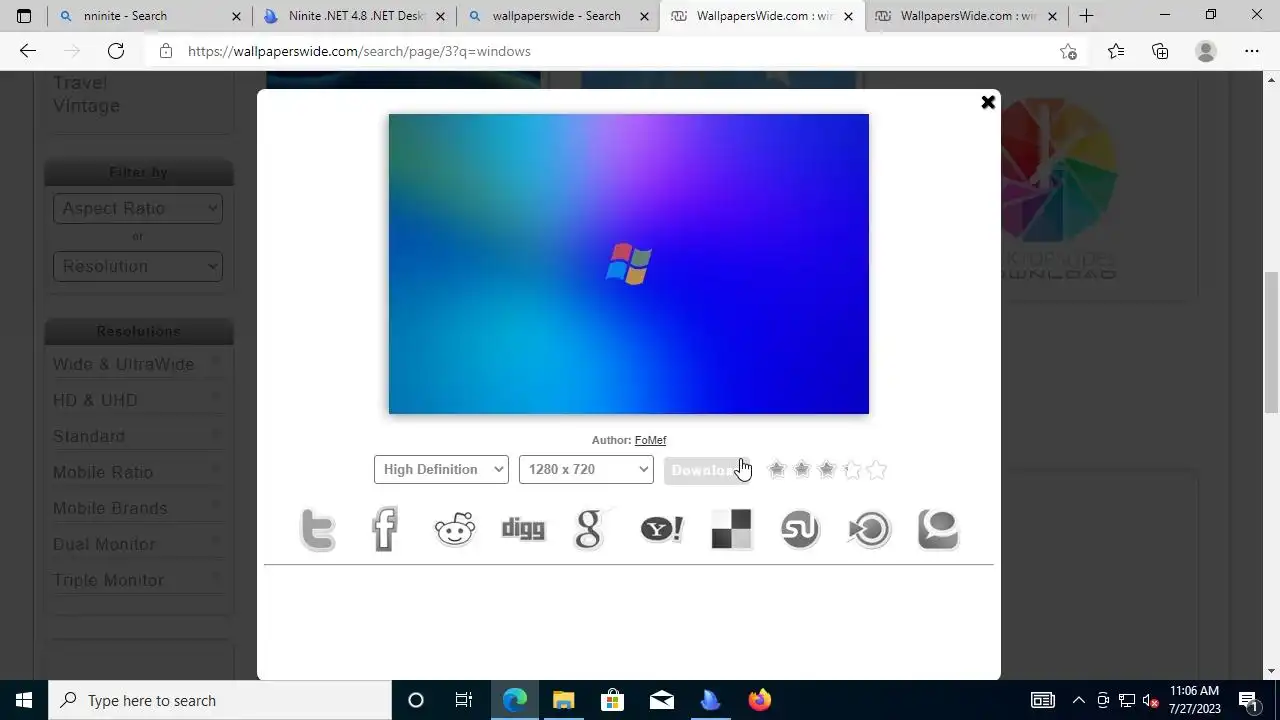Rate wallpaper three stars
The width and height of the screenshot is (1280, 720).
pos(827,469)
